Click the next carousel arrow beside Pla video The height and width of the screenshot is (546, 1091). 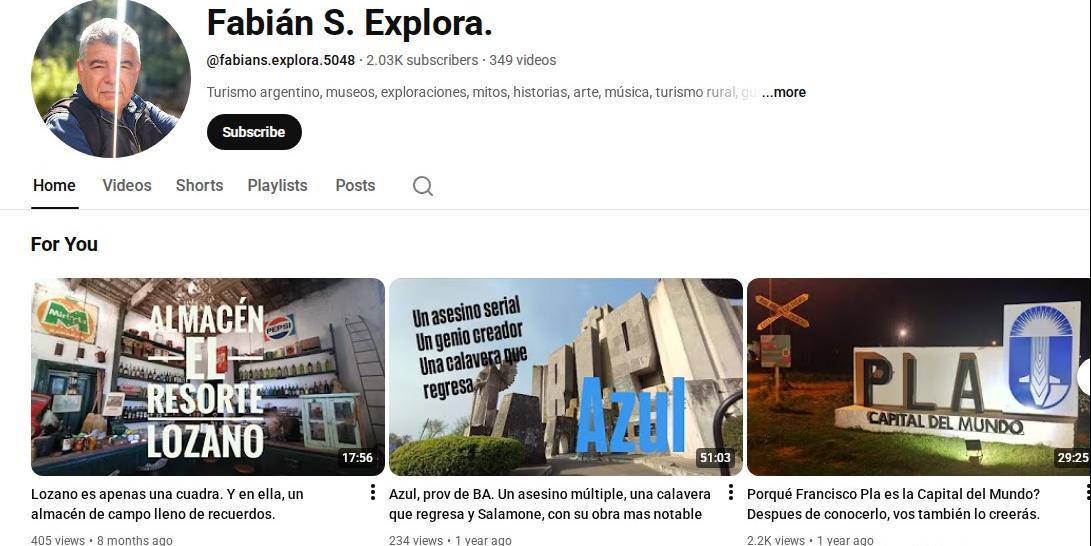pos(1085,377)
